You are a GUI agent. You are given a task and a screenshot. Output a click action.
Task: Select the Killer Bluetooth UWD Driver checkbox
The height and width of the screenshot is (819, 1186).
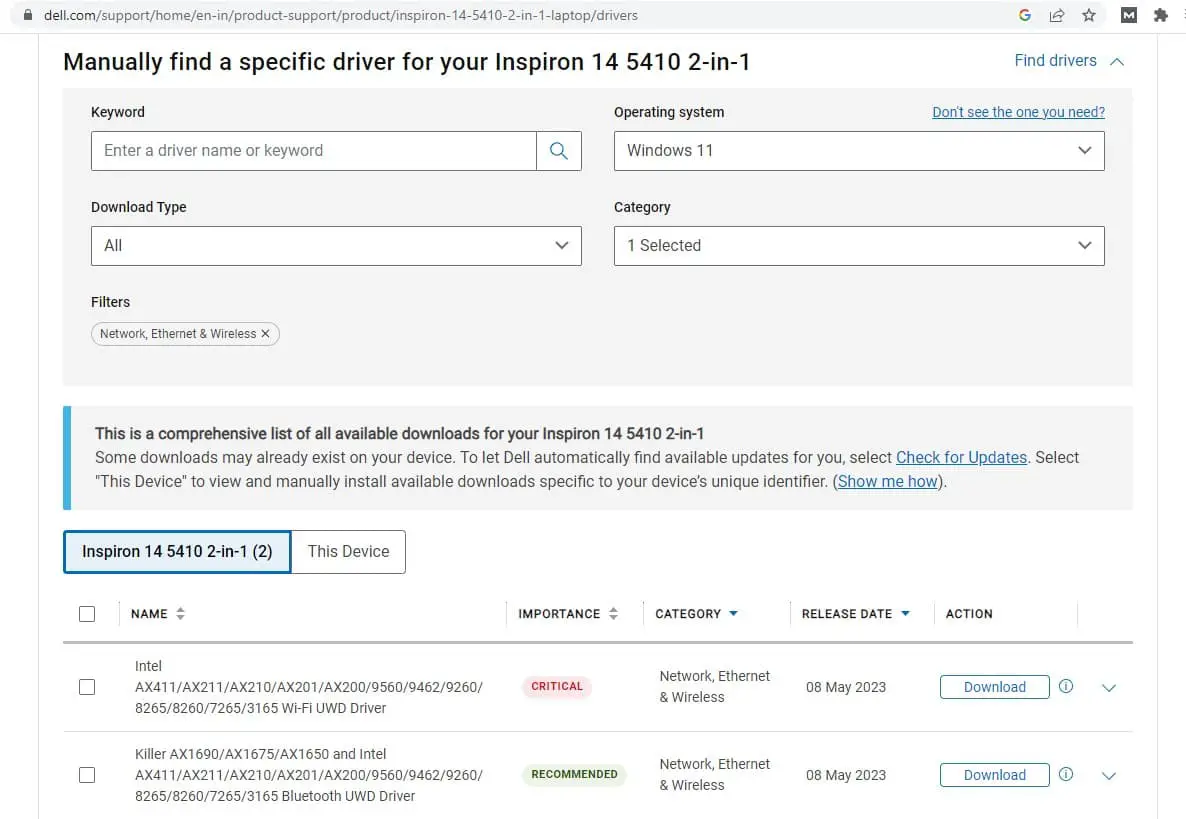(x=87, y=775)
